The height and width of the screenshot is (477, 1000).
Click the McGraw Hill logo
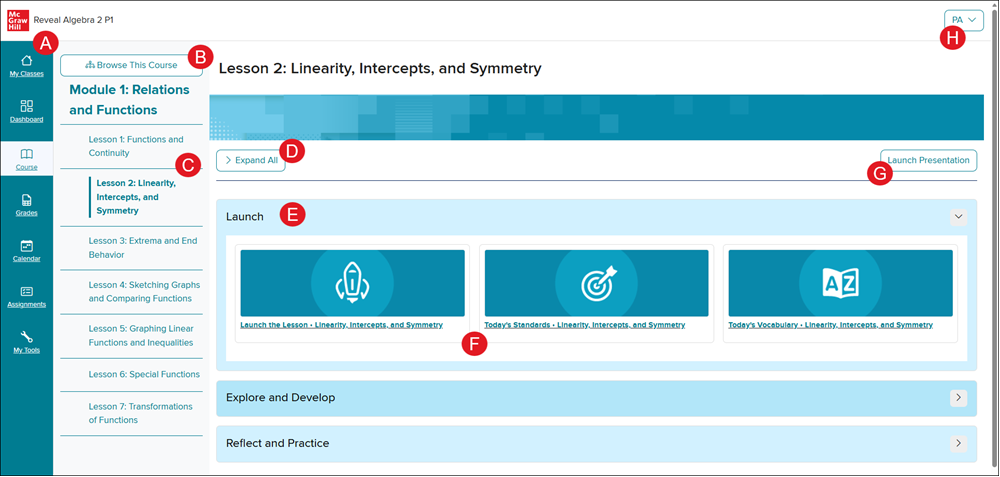pos(18,20)
